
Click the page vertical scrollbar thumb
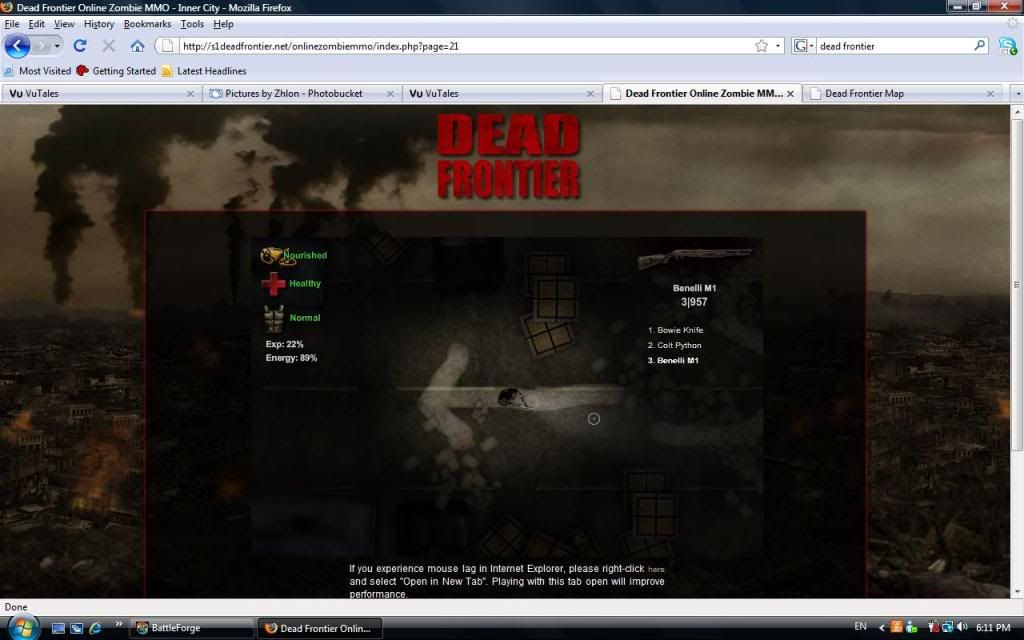click(1017, 284)
